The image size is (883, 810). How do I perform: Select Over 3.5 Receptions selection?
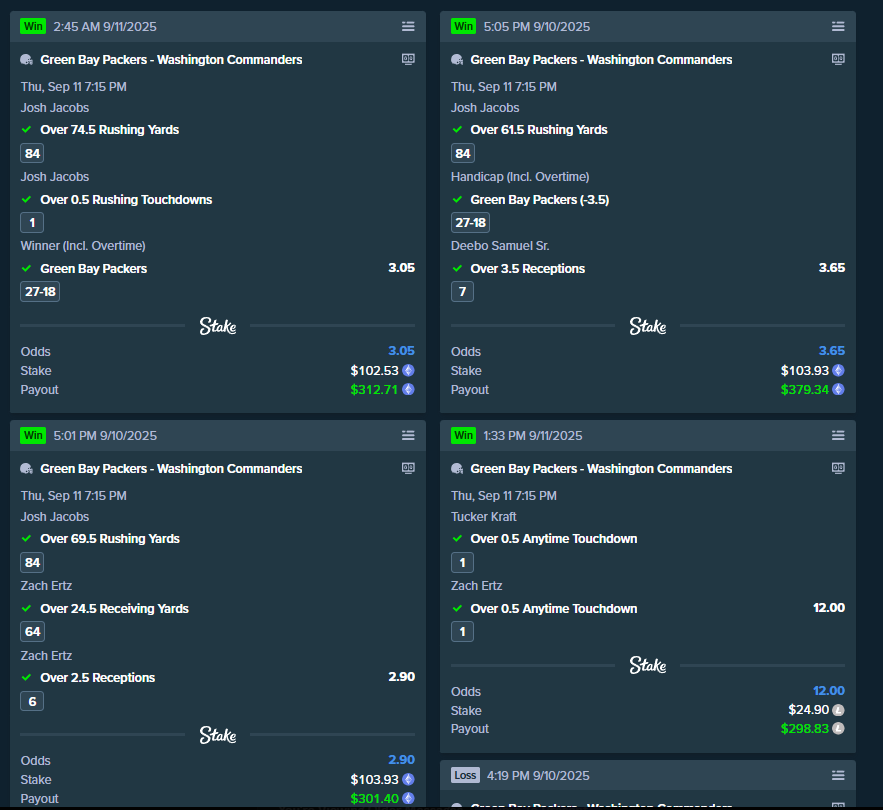pos(528,269)
